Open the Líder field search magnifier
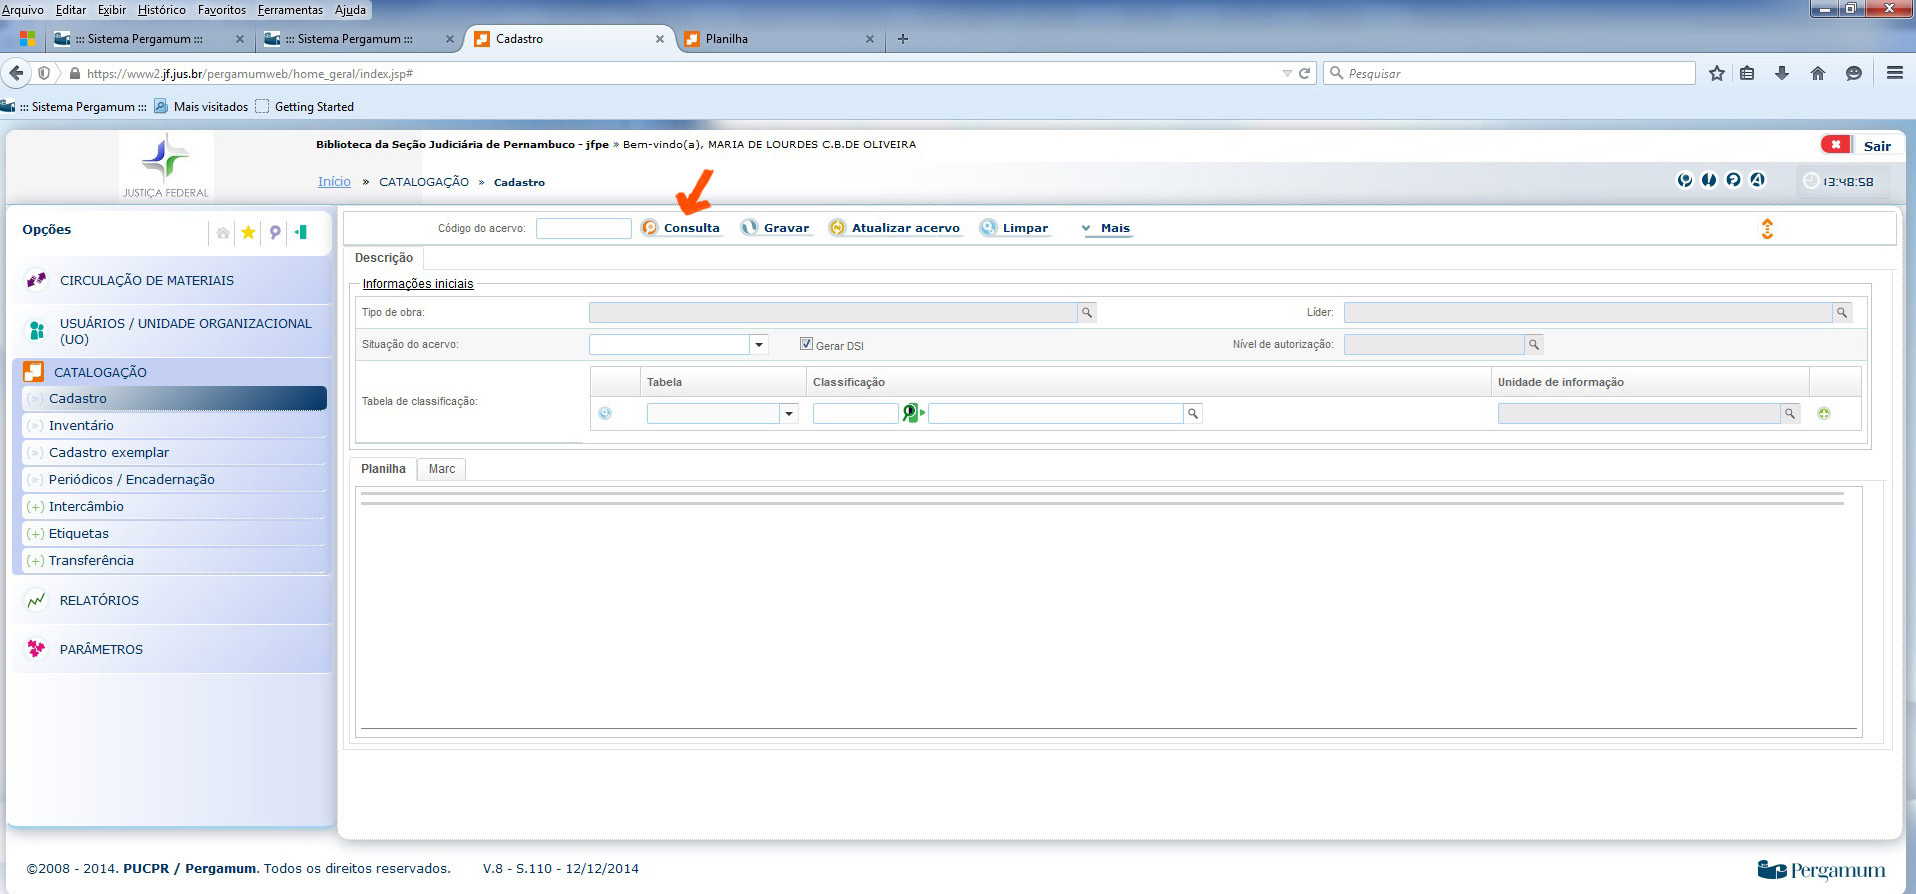This screenshot has height=894, width=1916. tap(1841, 313)
